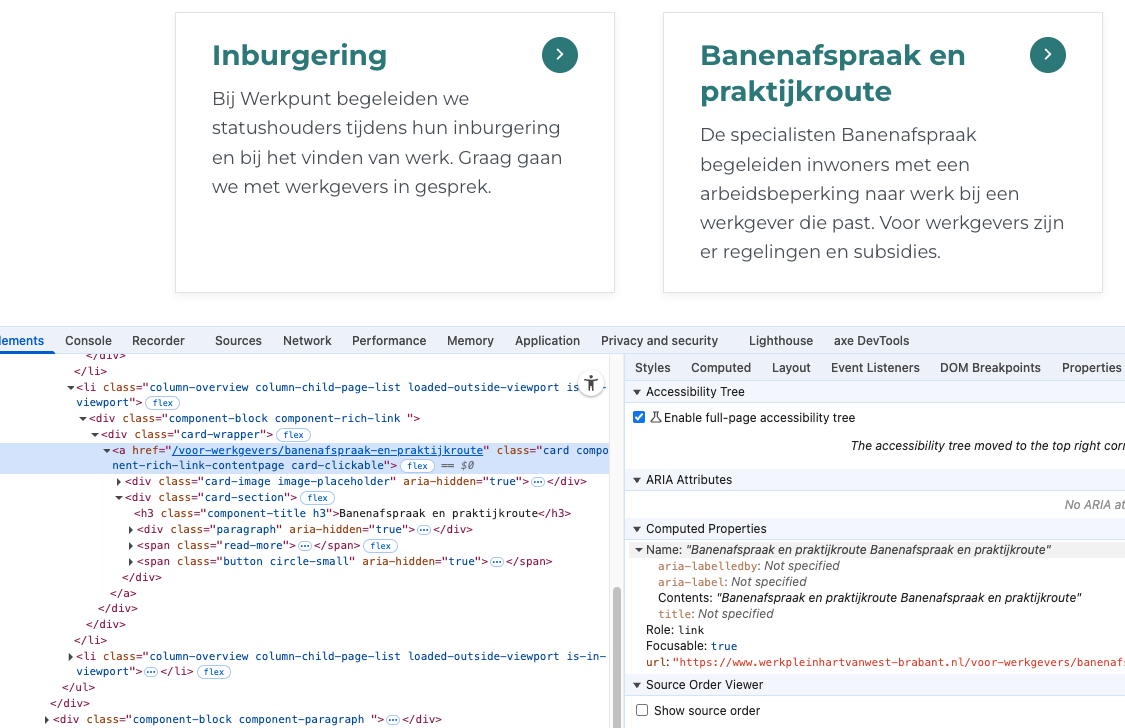Expand the card-image image-placeholder div

119,482
